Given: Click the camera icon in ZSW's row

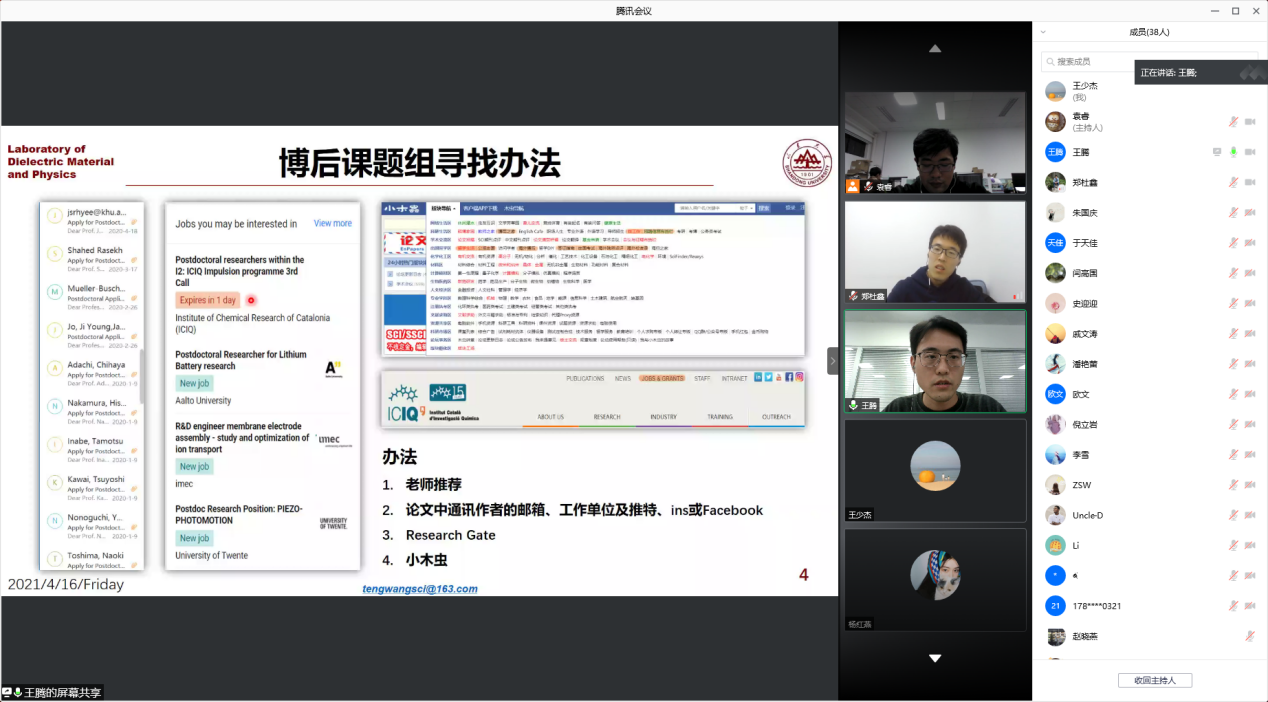Looking at the screenshot, I should tap(1250, 485).
